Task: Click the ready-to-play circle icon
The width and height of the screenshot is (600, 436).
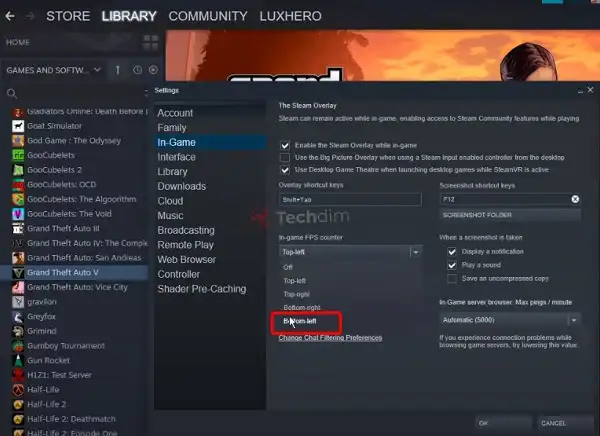Action: click(x=153, y=70)
